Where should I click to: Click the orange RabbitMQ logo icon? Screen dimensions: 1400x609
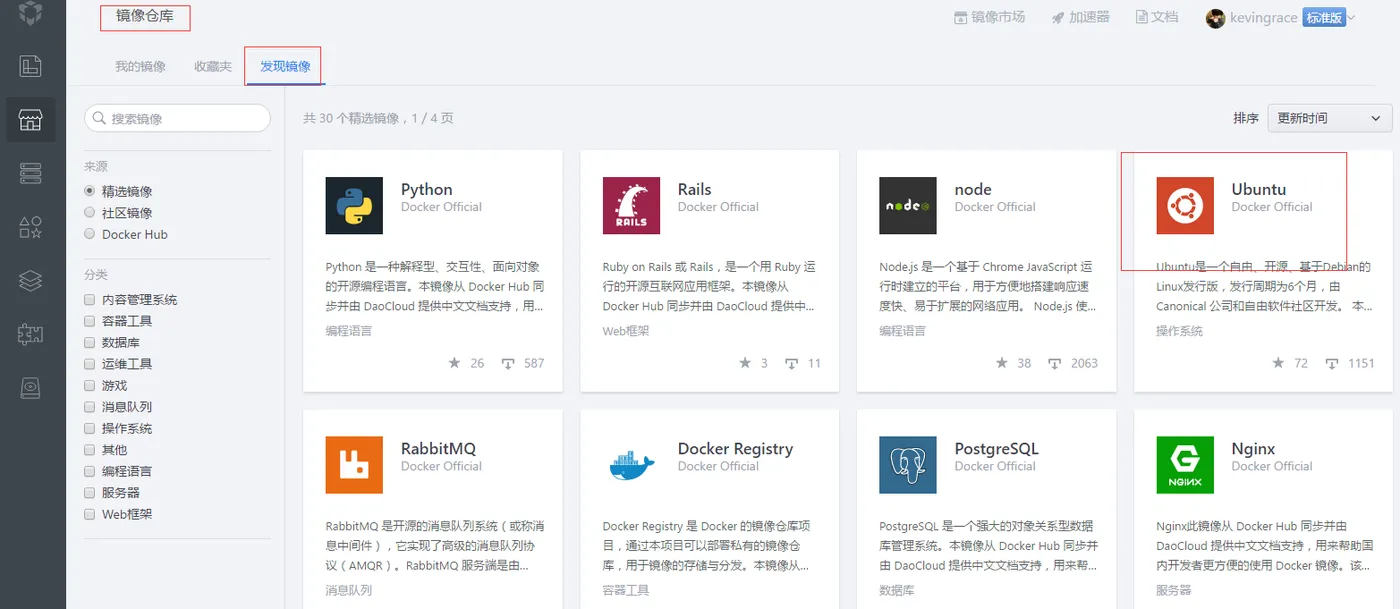tap(354, 464)
